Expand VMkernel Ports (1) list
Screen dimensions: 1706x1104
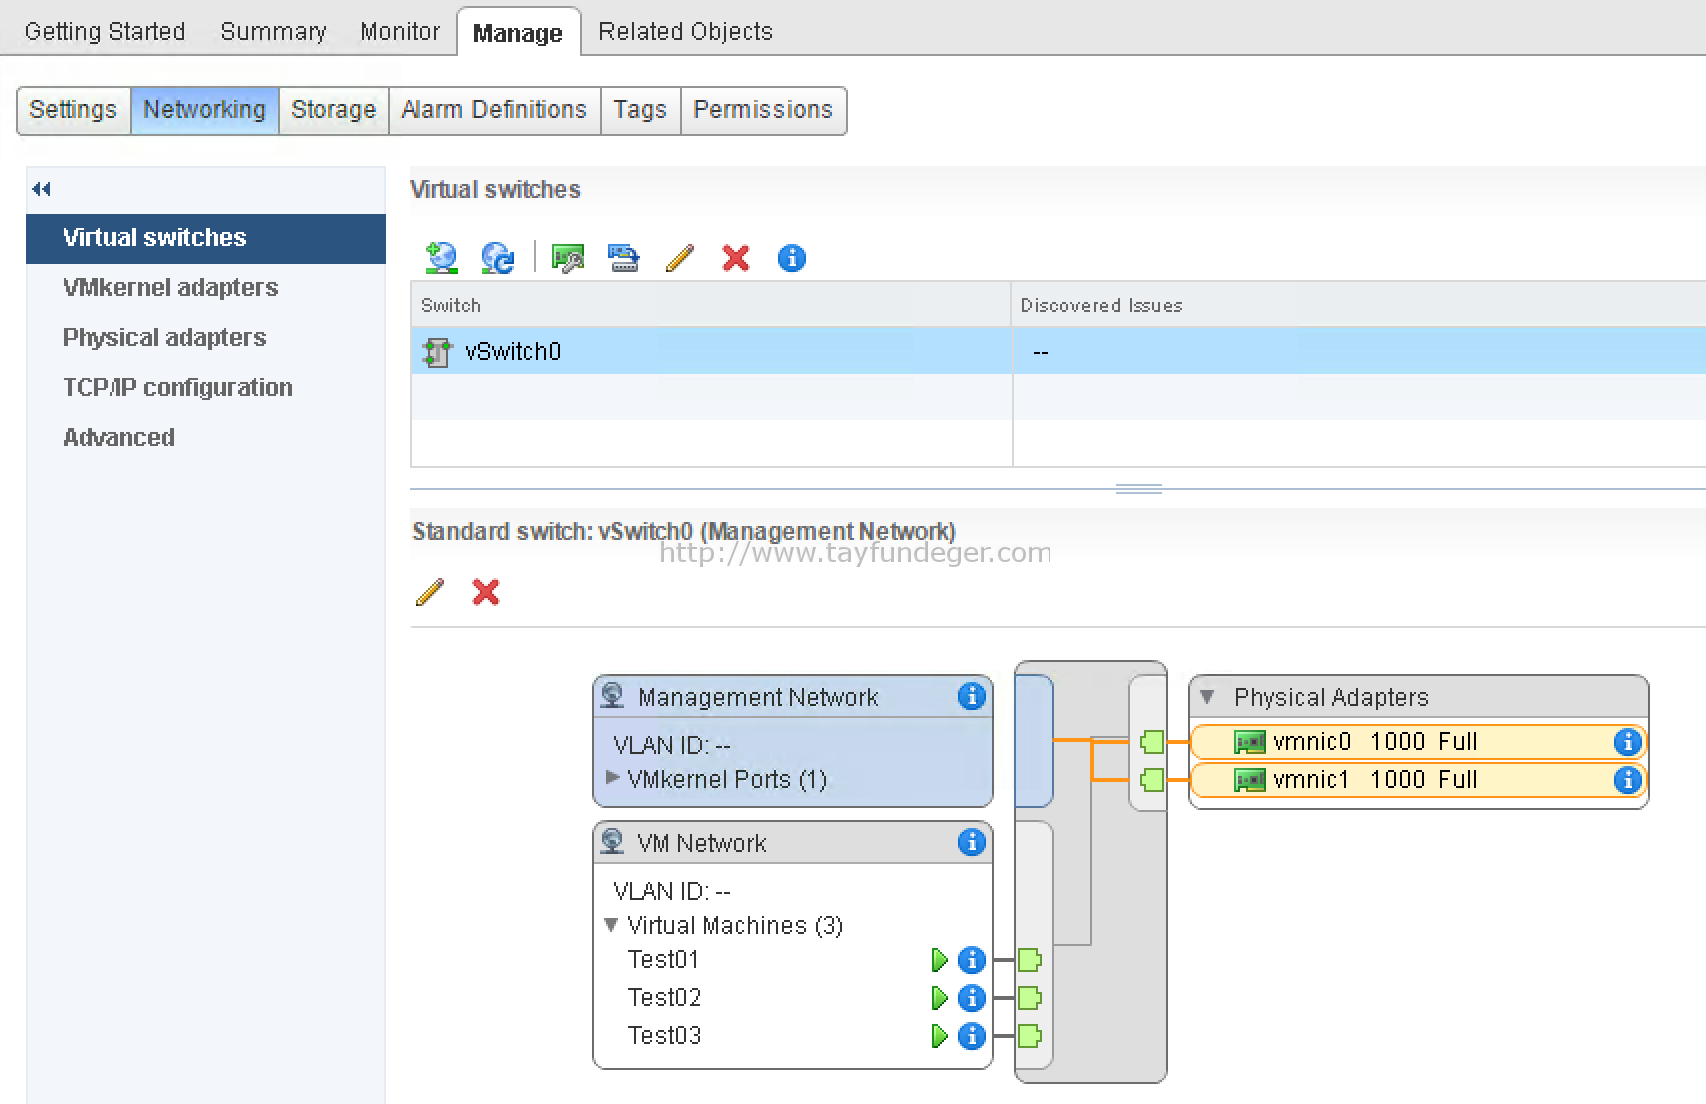coord(613,777)
